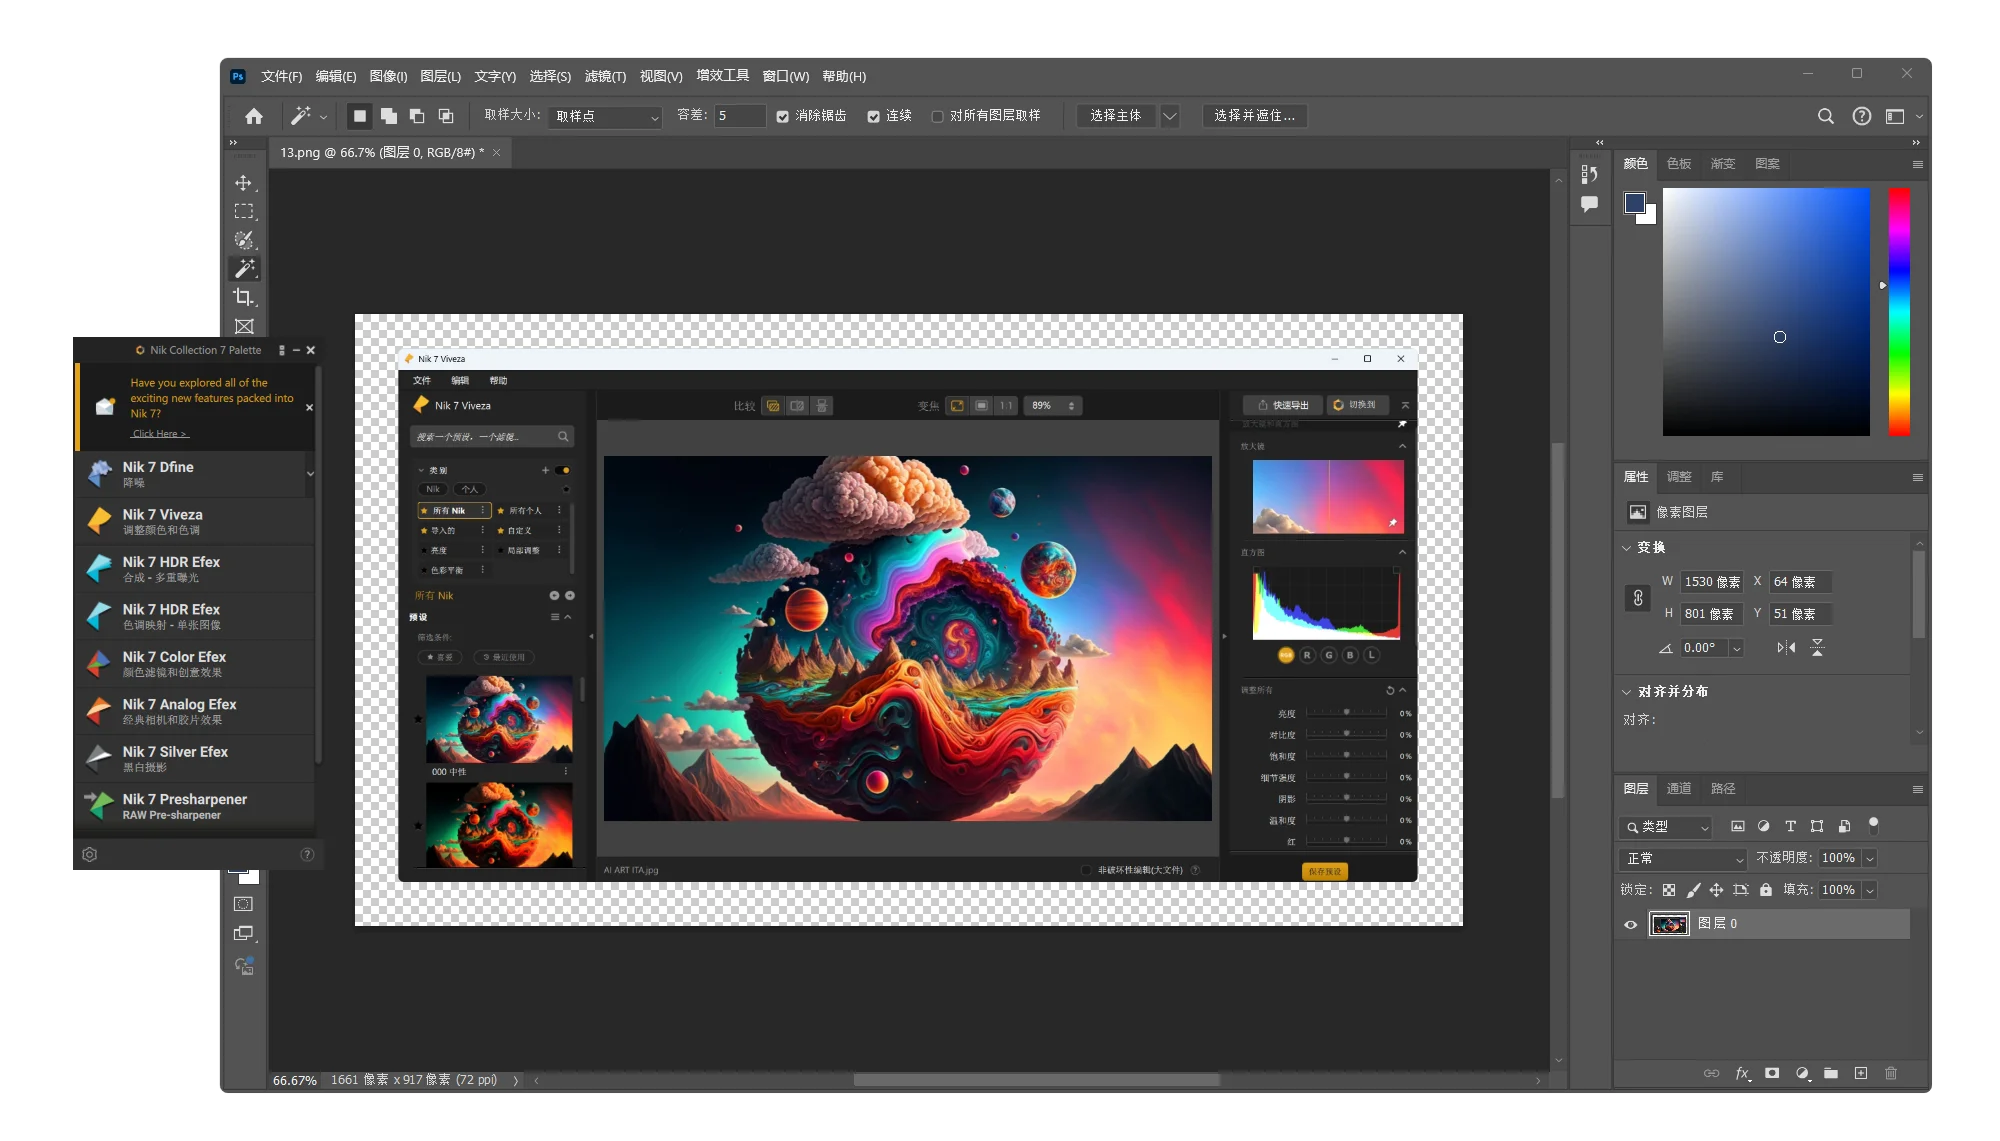Screen dimensions: 2000x1141
Task: Delete layer with trash icon
Action: [x=1891, y=1073]
